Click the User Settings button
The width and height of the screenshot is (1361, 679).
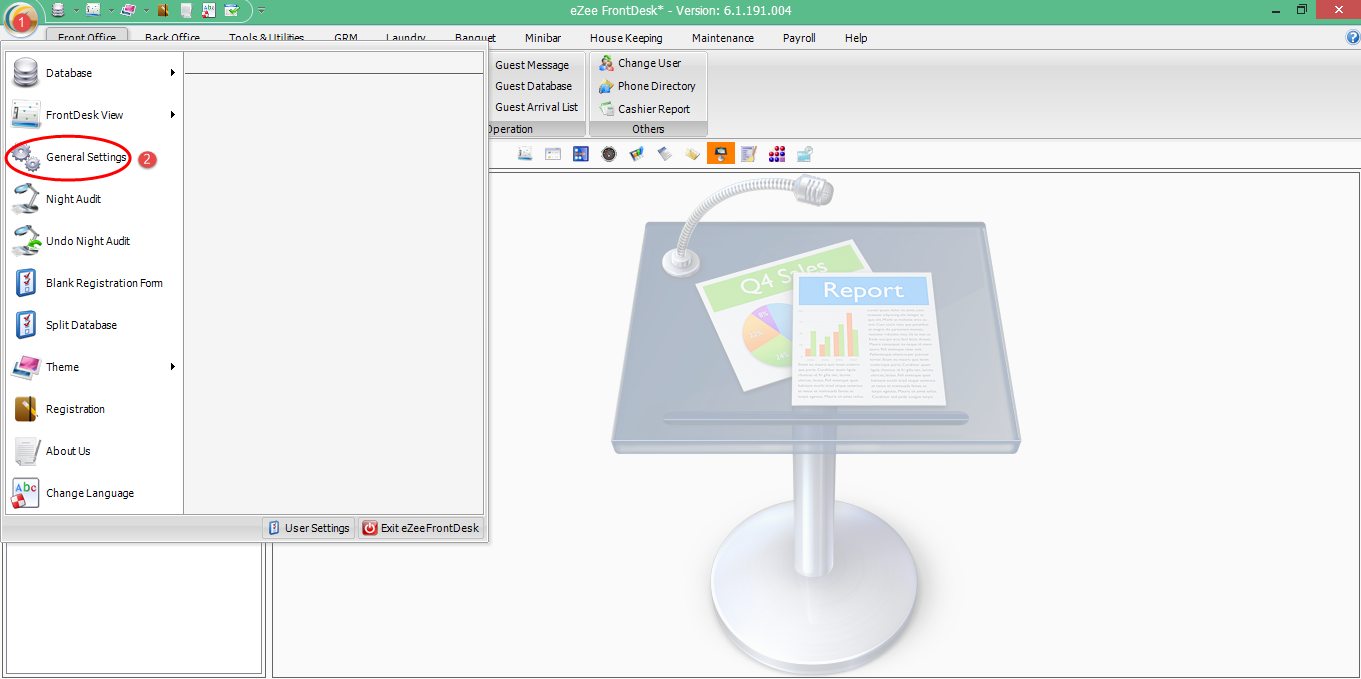point(308,527)
